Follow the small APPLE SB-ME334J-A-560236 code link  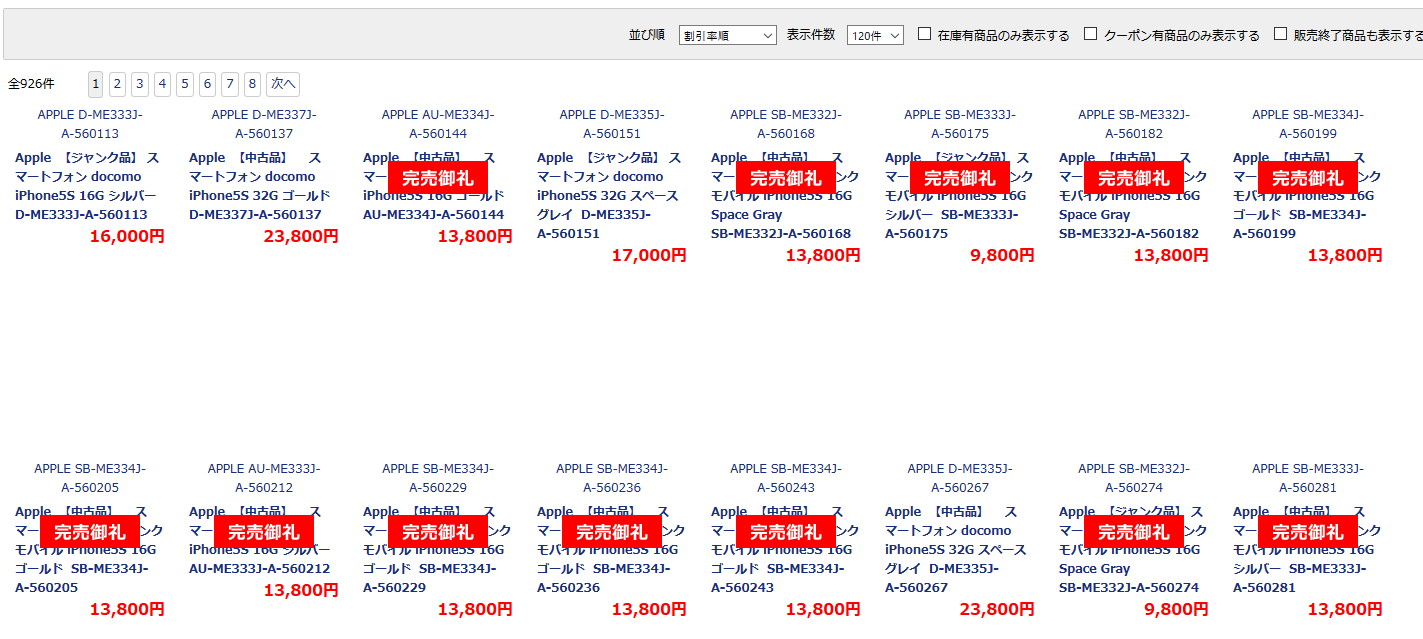612,478
